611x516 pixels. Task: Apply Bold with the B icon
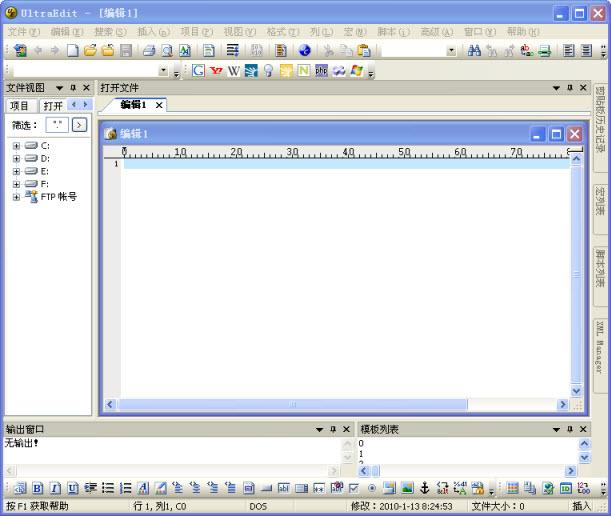coord(37,488)
